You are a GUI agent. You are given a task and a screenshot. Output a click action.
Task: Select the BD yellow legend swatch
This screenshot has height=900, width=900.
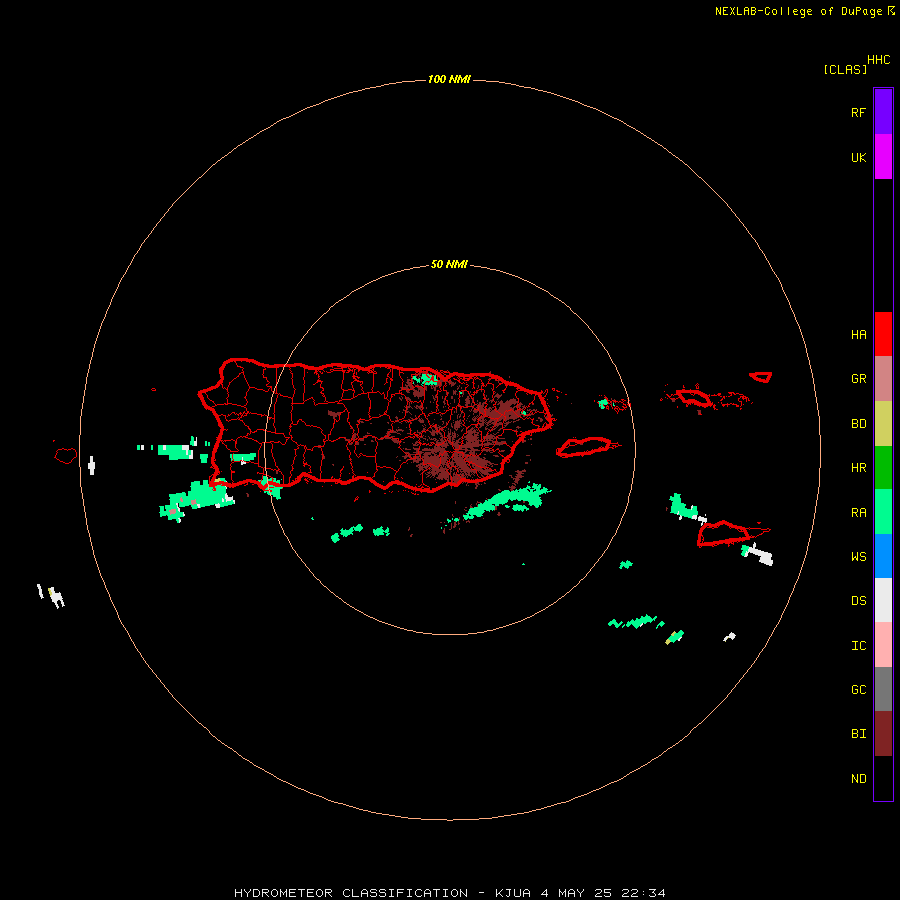(883, 424)
